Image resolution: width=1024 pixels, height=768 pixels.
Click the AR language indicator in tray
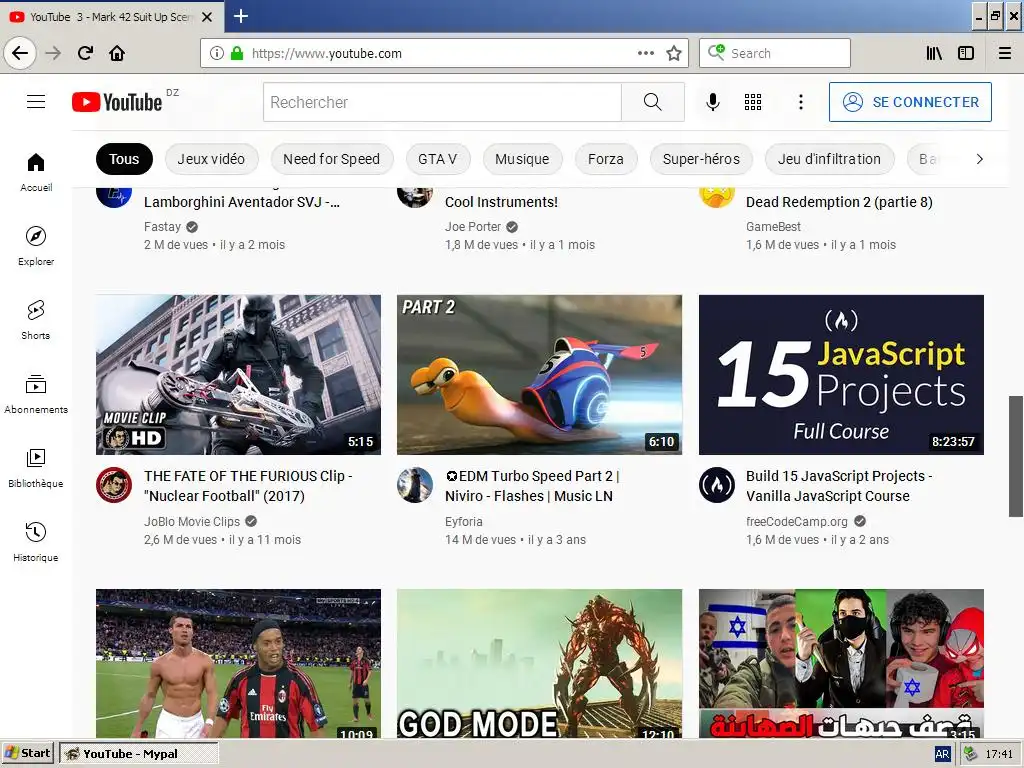pos(942,754)
